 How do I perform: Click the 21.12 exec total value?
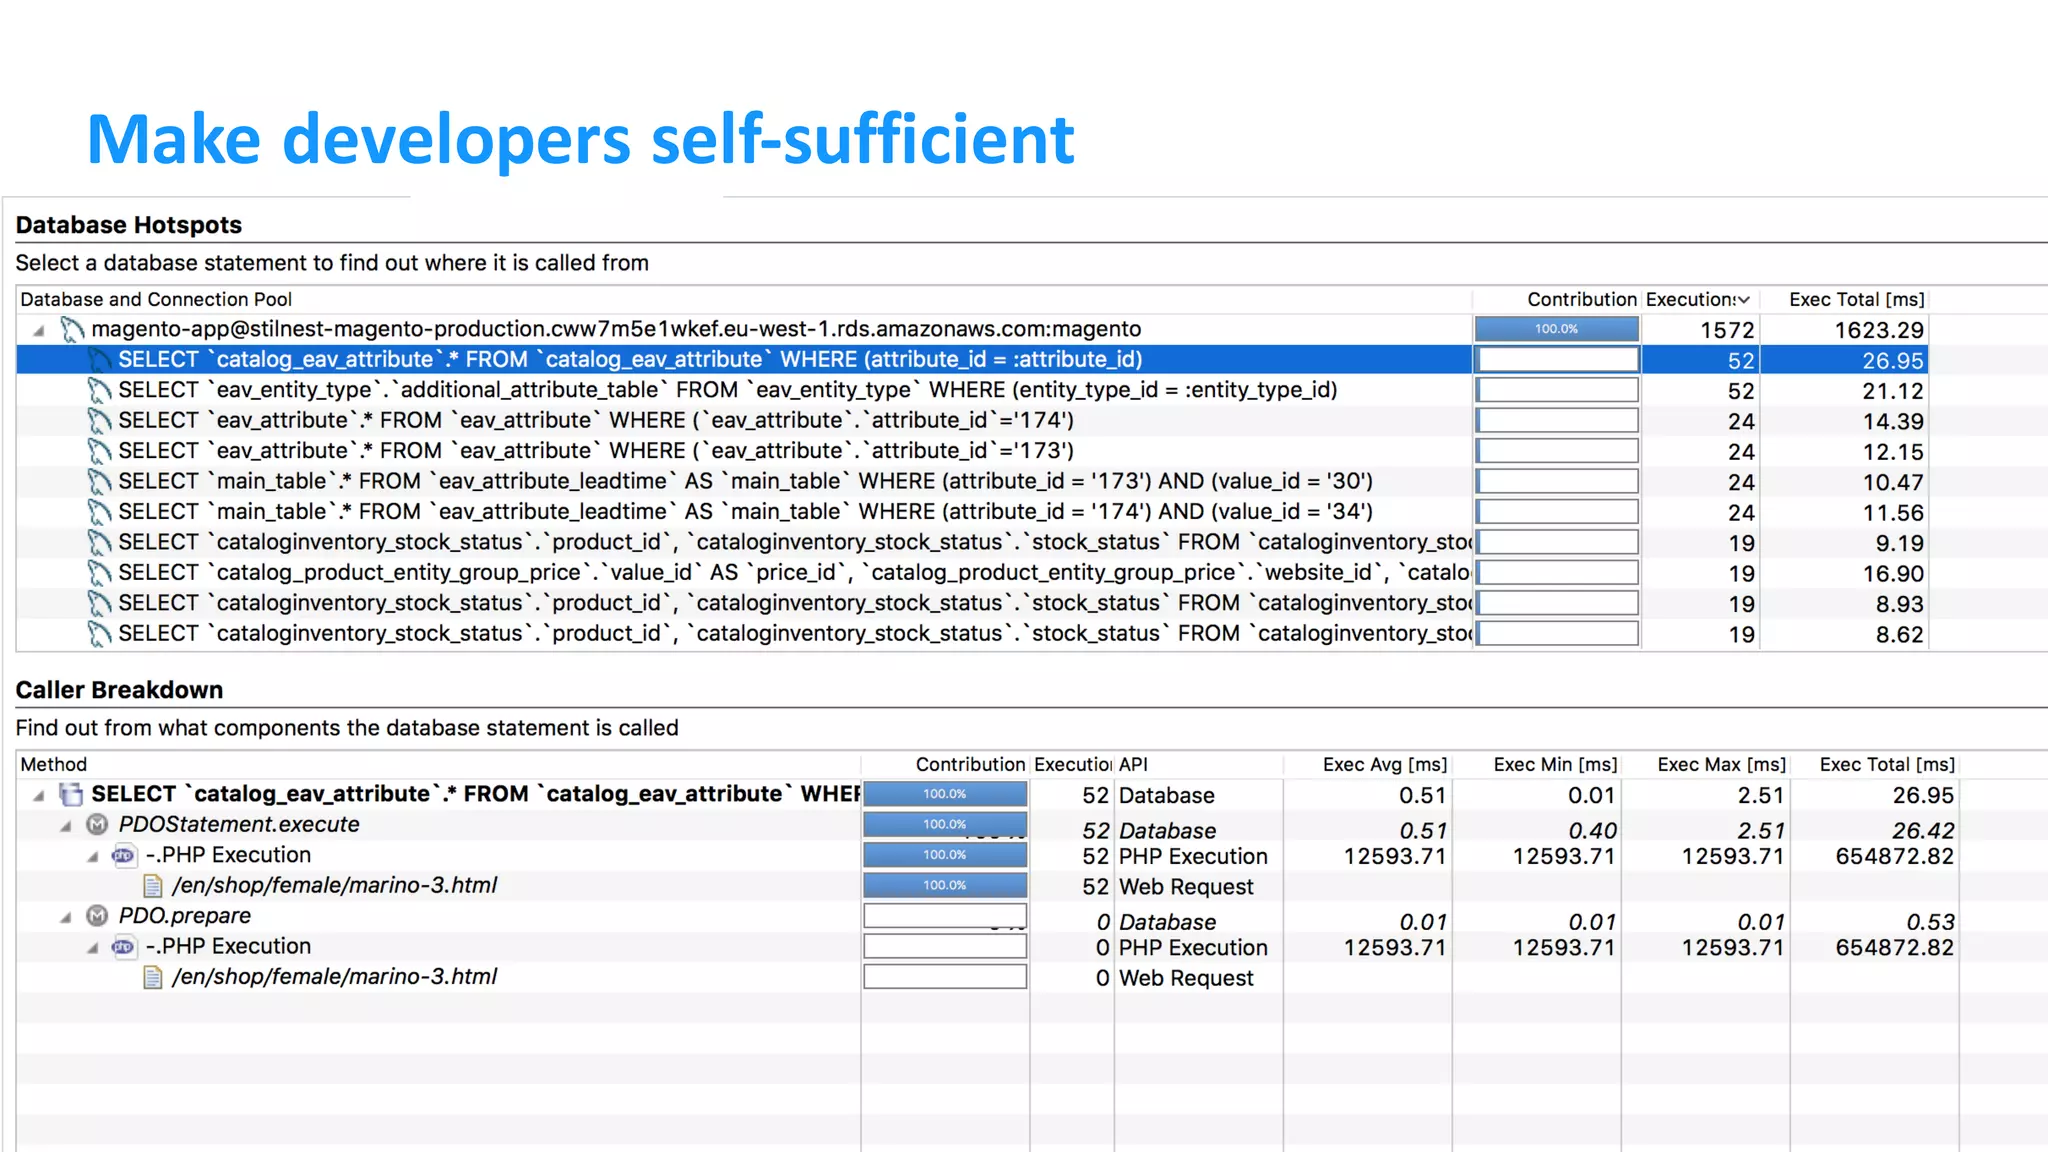coord(1893,391)
